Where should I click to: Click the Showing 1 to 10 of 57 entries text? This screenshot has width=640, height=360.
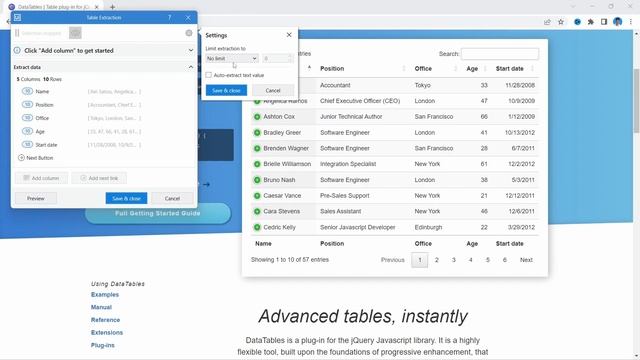pos(290,260)
